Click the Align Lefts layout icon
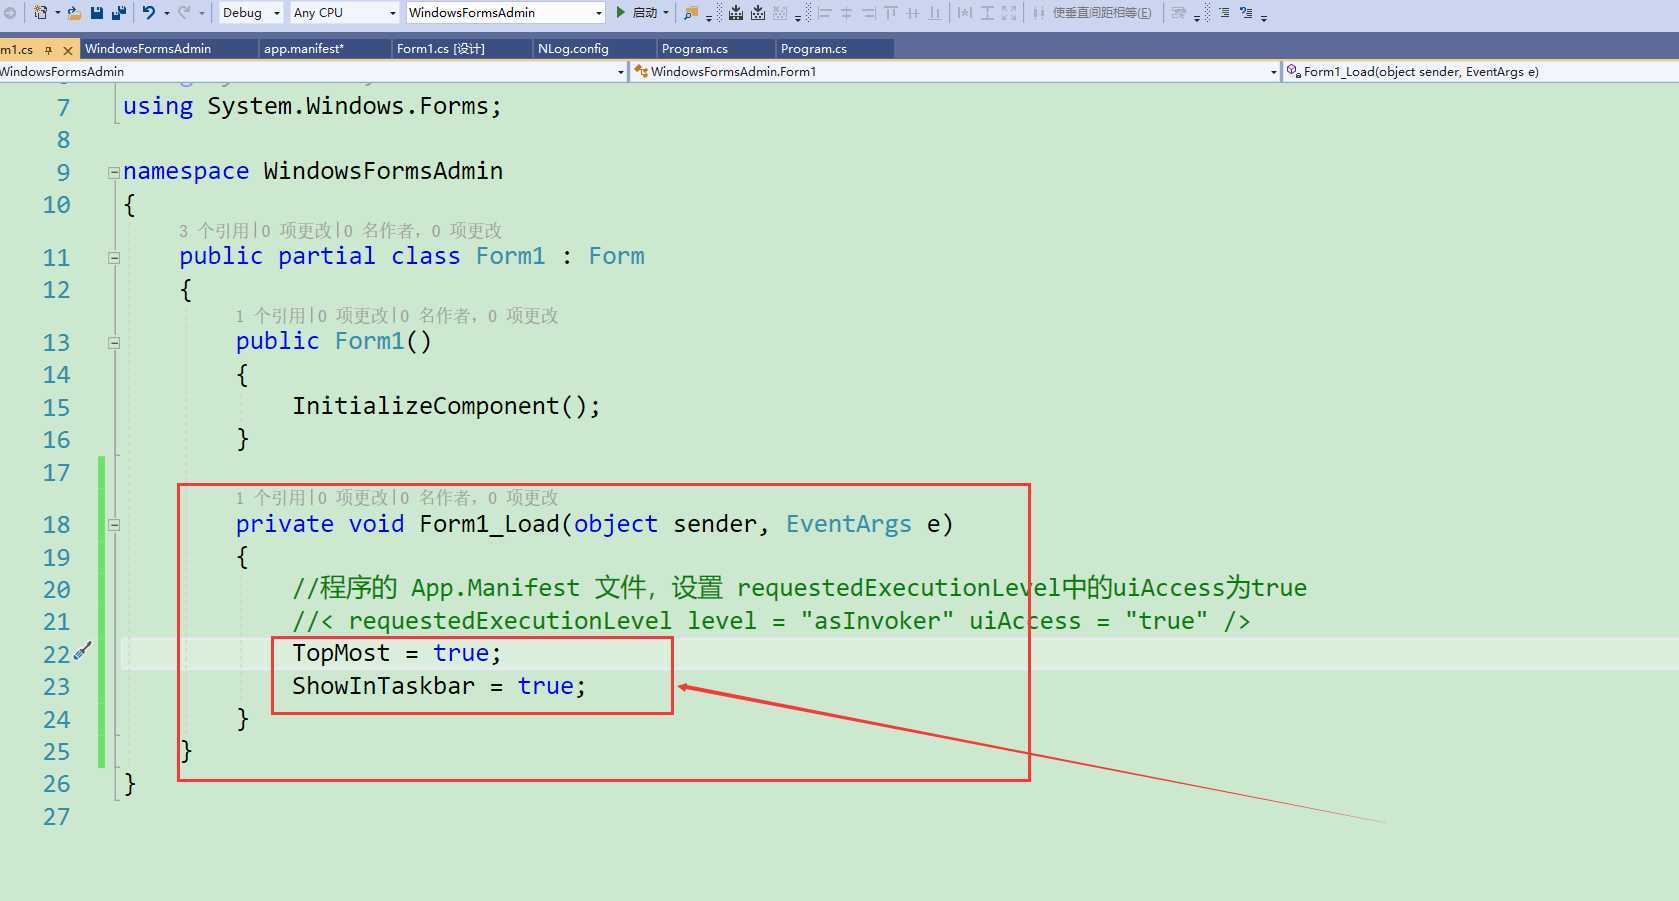Viewport: 1679px width, 901px height. coord(825,13)
